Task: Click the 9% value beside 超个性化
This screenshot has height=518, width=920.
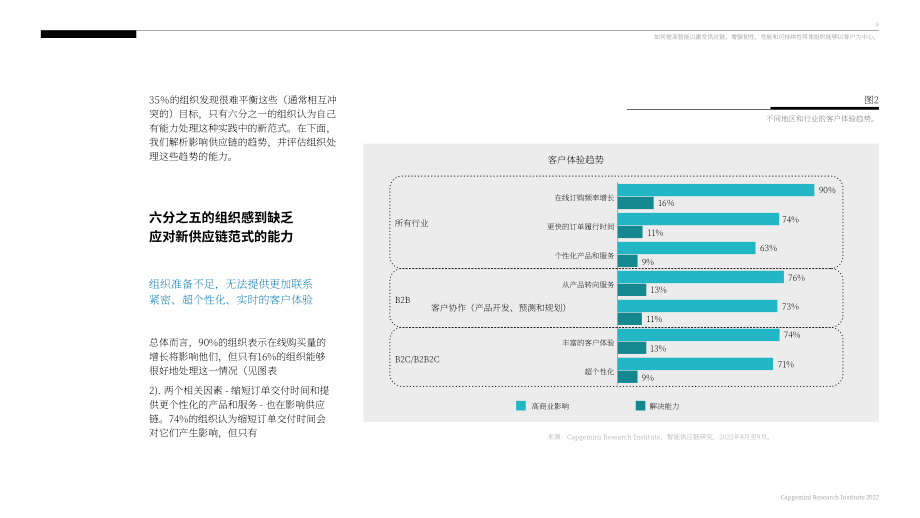Action: point(648,378)
